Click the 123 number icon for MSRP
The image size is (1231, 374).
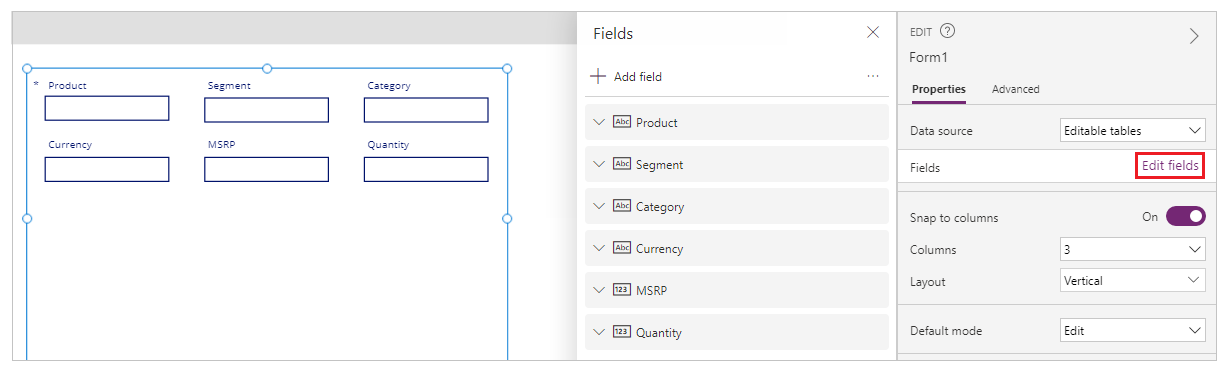point(622,290)
